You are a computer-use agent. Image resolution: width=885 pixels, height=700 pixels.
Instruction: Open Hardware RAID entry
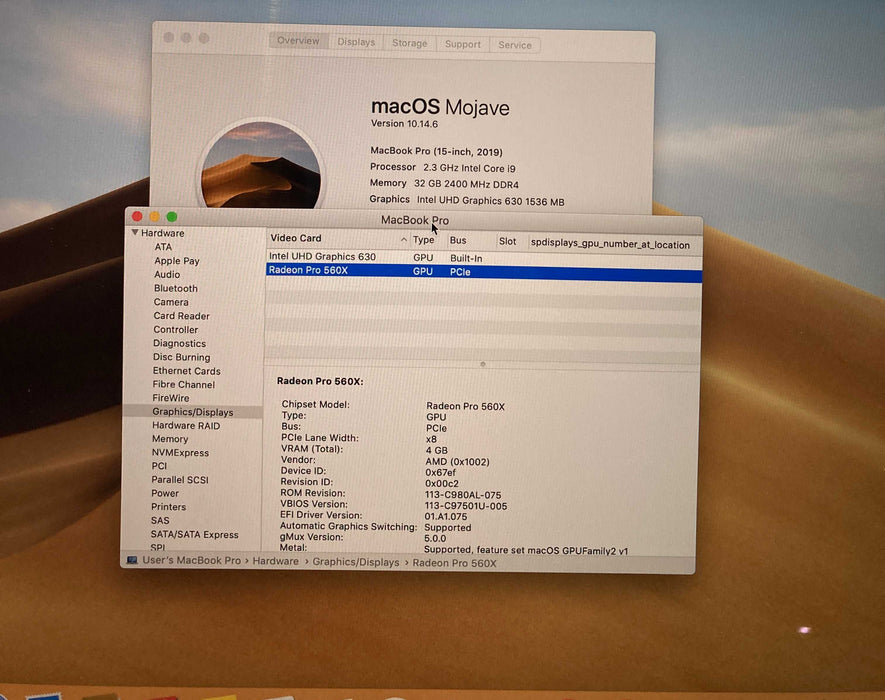pyautogui.click(x=186, y=426)
